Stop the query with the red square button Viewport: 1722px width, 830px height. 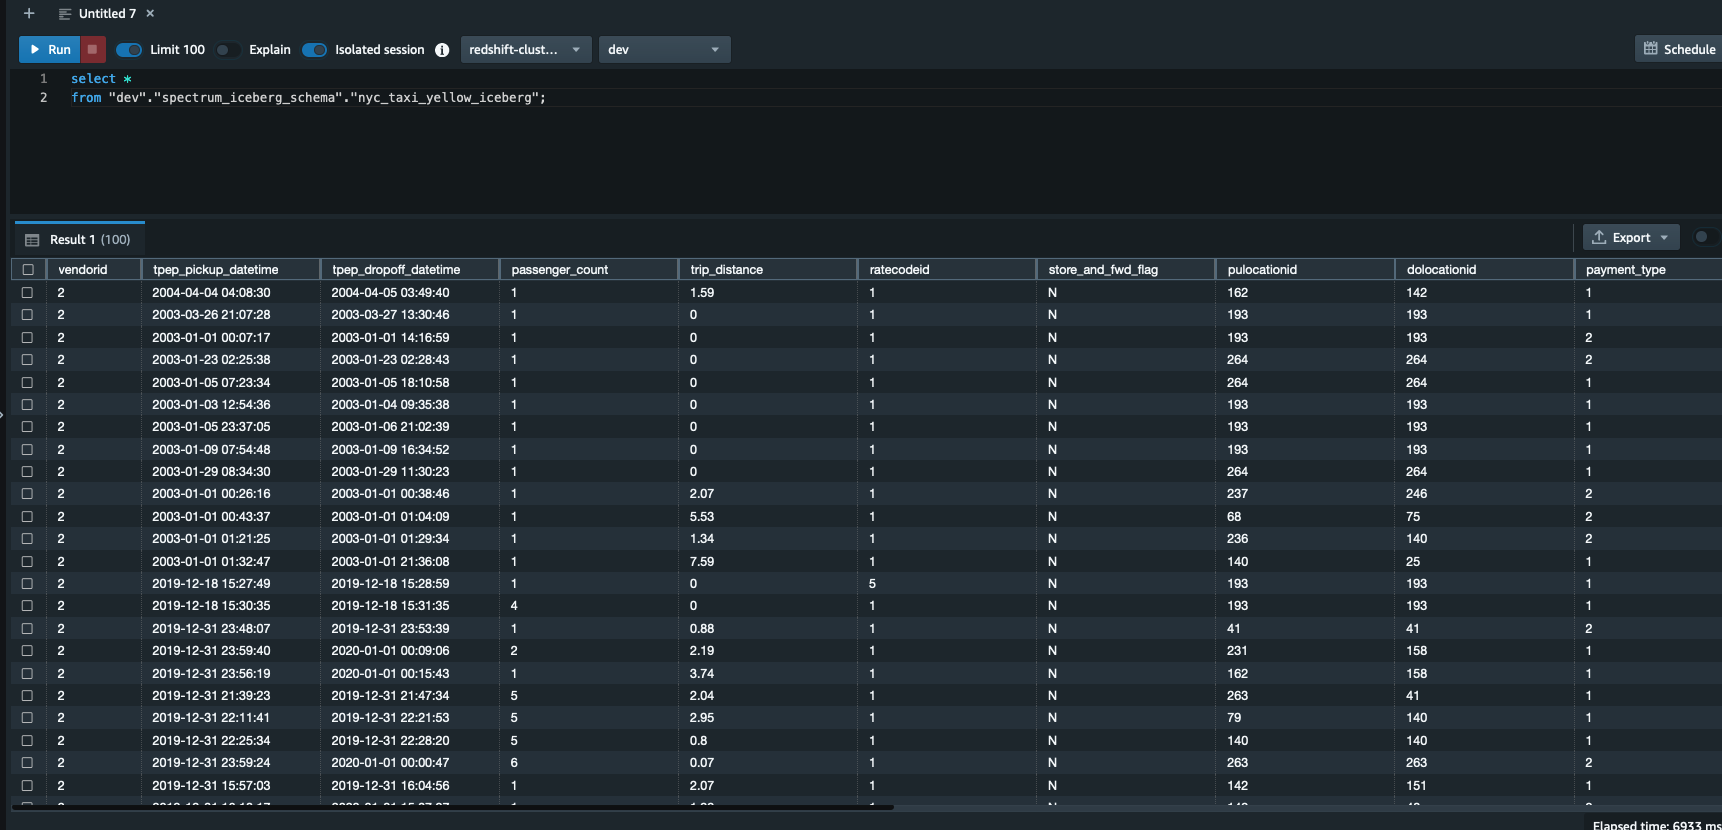pyautogui.click(x=92, y=49)
